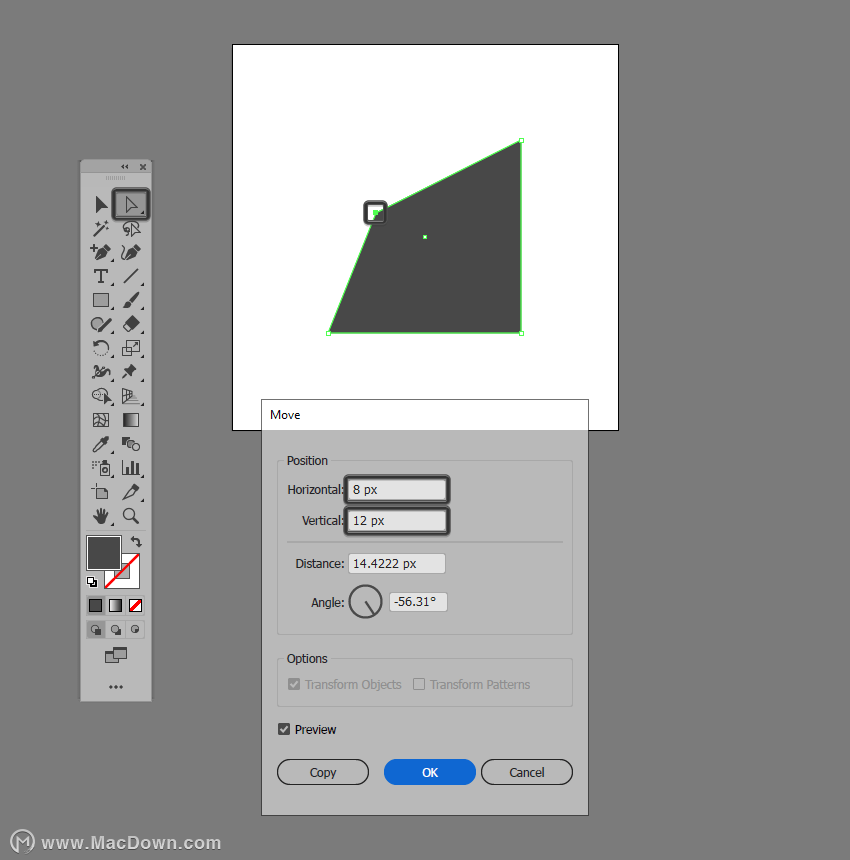This screenshot has height=860, width=850.
Task: Select the Line Segment tool
Action: point(131,276)
